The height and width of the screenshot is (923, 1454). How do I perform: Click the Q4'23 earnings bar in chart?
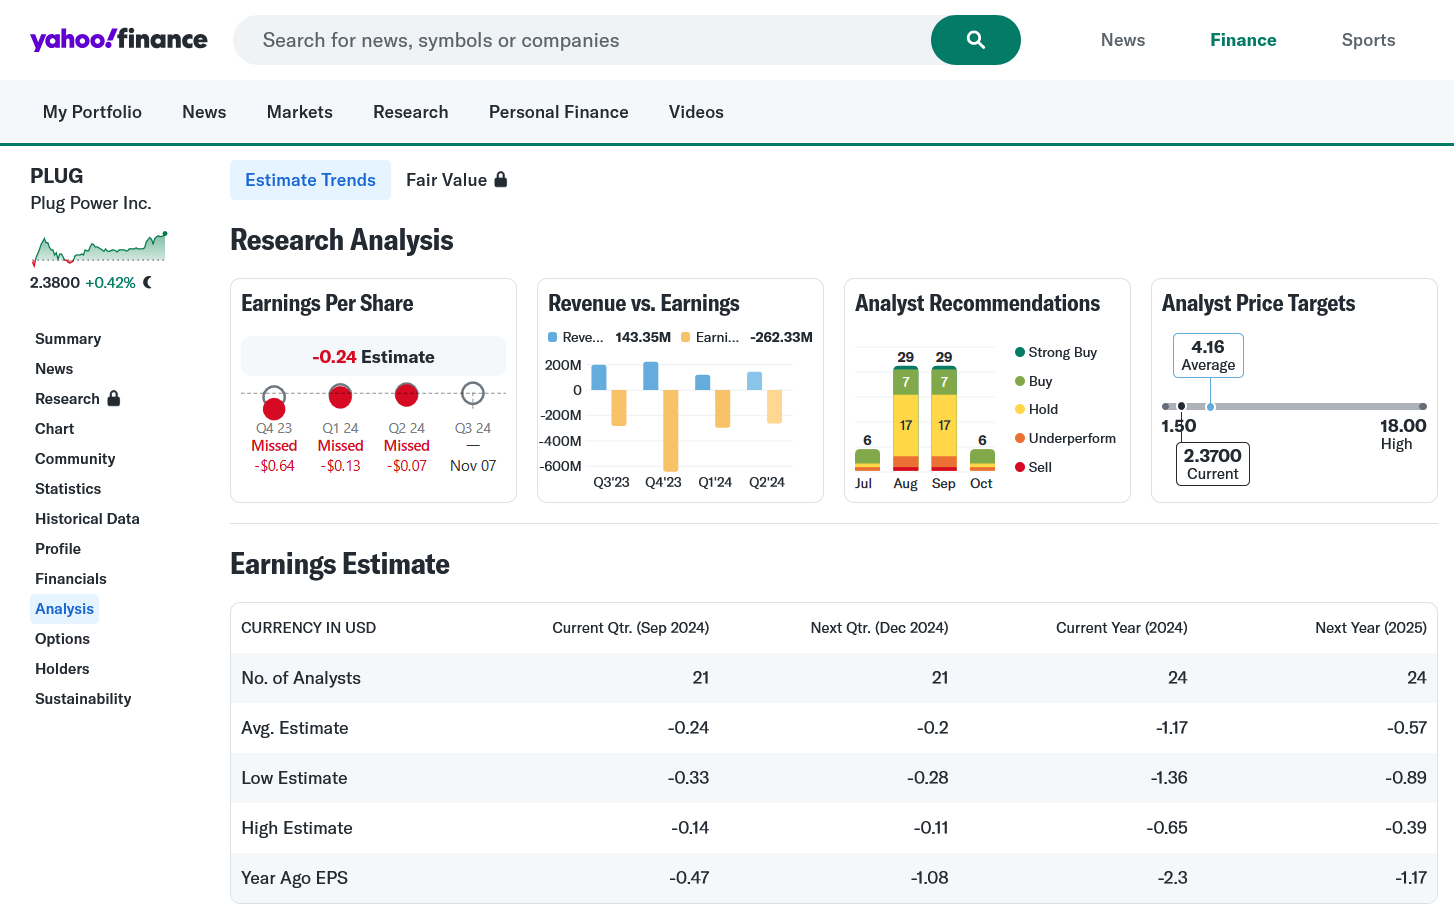670,430
